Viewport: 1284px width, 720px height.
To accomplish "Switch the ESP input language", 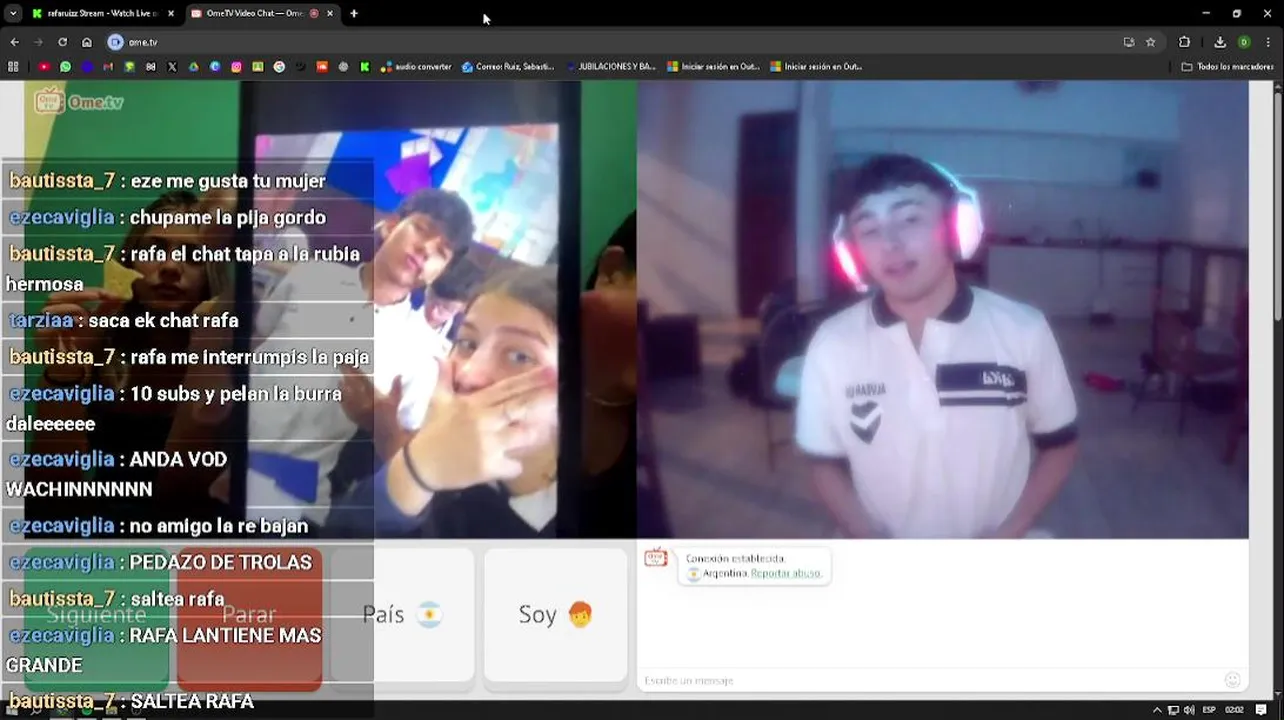I will click(x=1209, y=710).
